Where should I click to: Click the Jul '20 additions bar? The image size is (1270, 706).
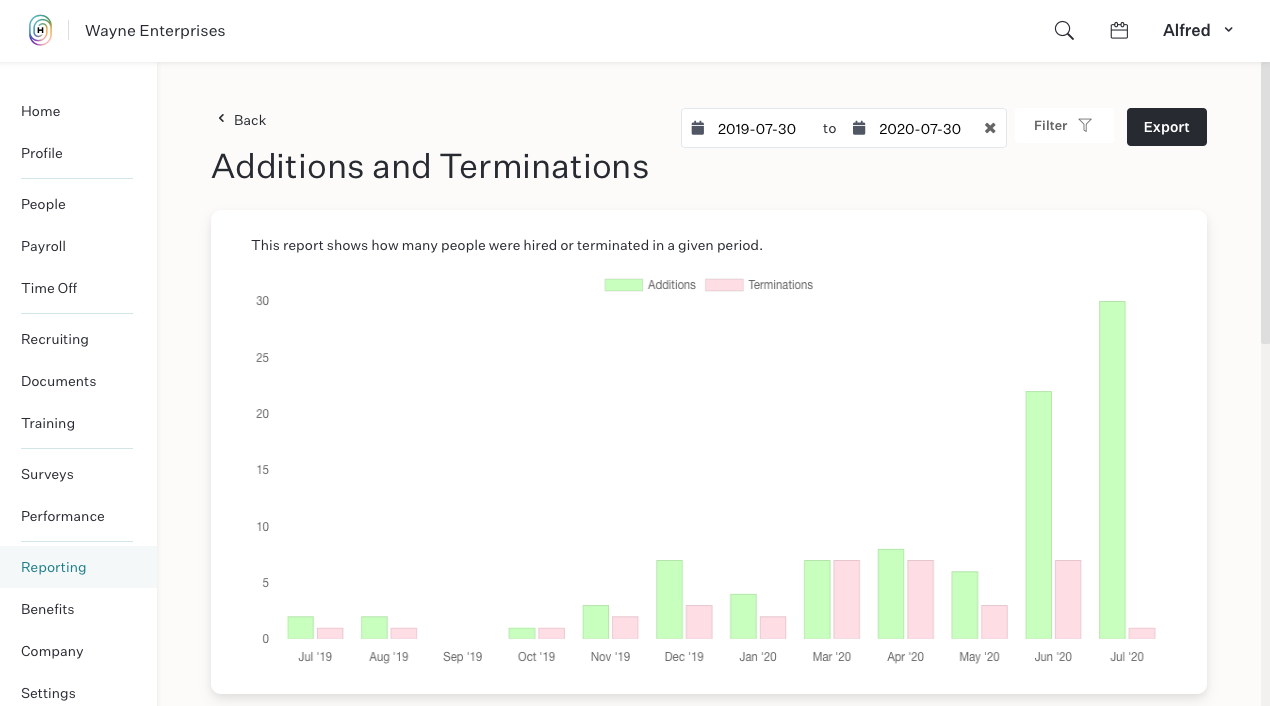click(1112, 470)
